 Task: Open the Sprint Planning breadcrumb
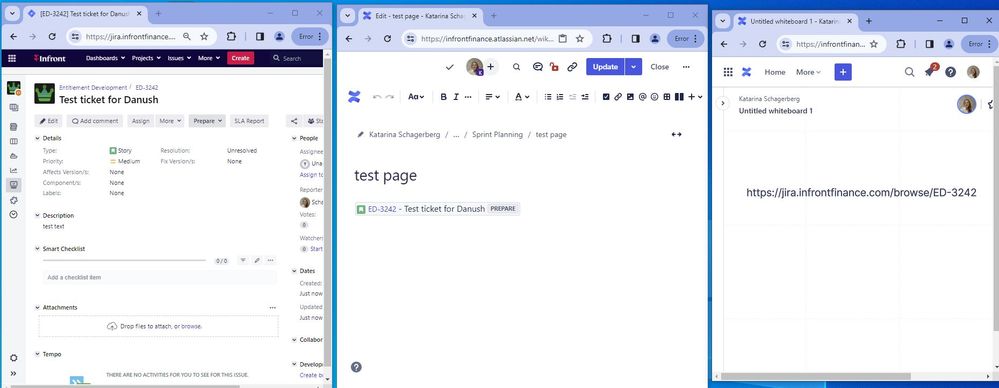(x=497, y=134)
